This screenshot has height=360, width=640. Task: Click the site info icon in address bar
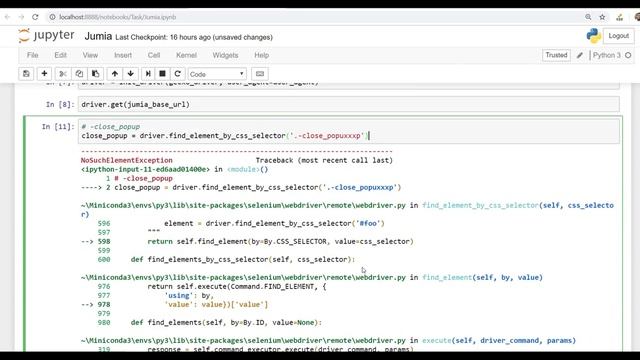tap(52, 17)
